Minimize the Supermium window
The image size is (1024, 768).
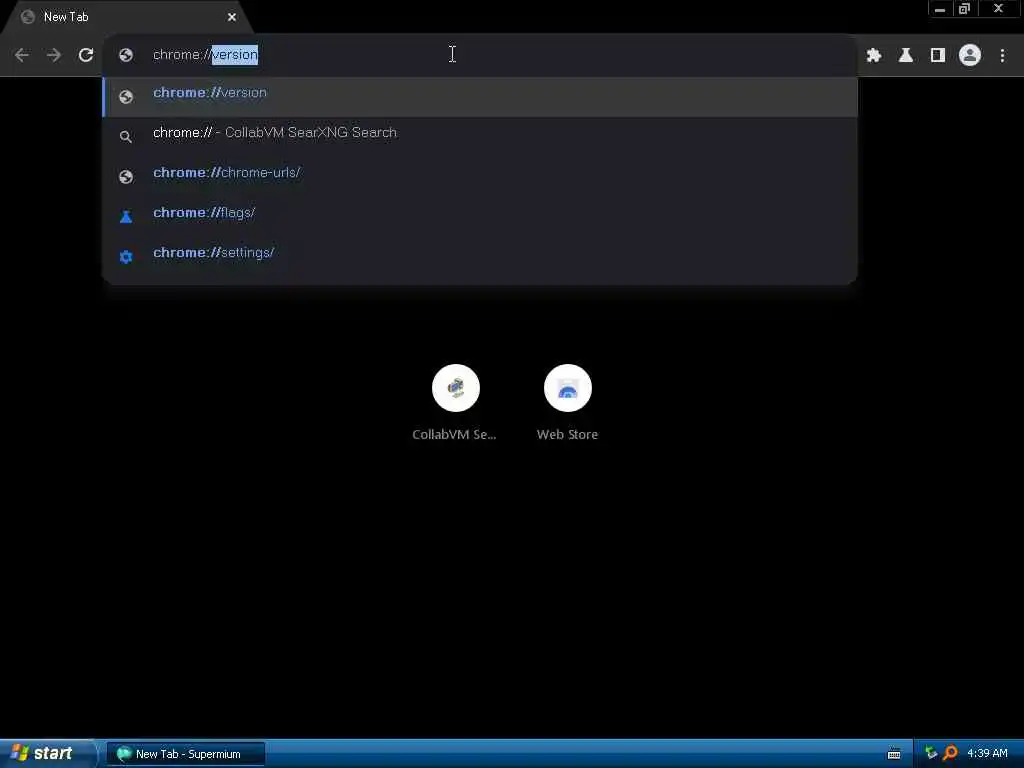[940, 9]
